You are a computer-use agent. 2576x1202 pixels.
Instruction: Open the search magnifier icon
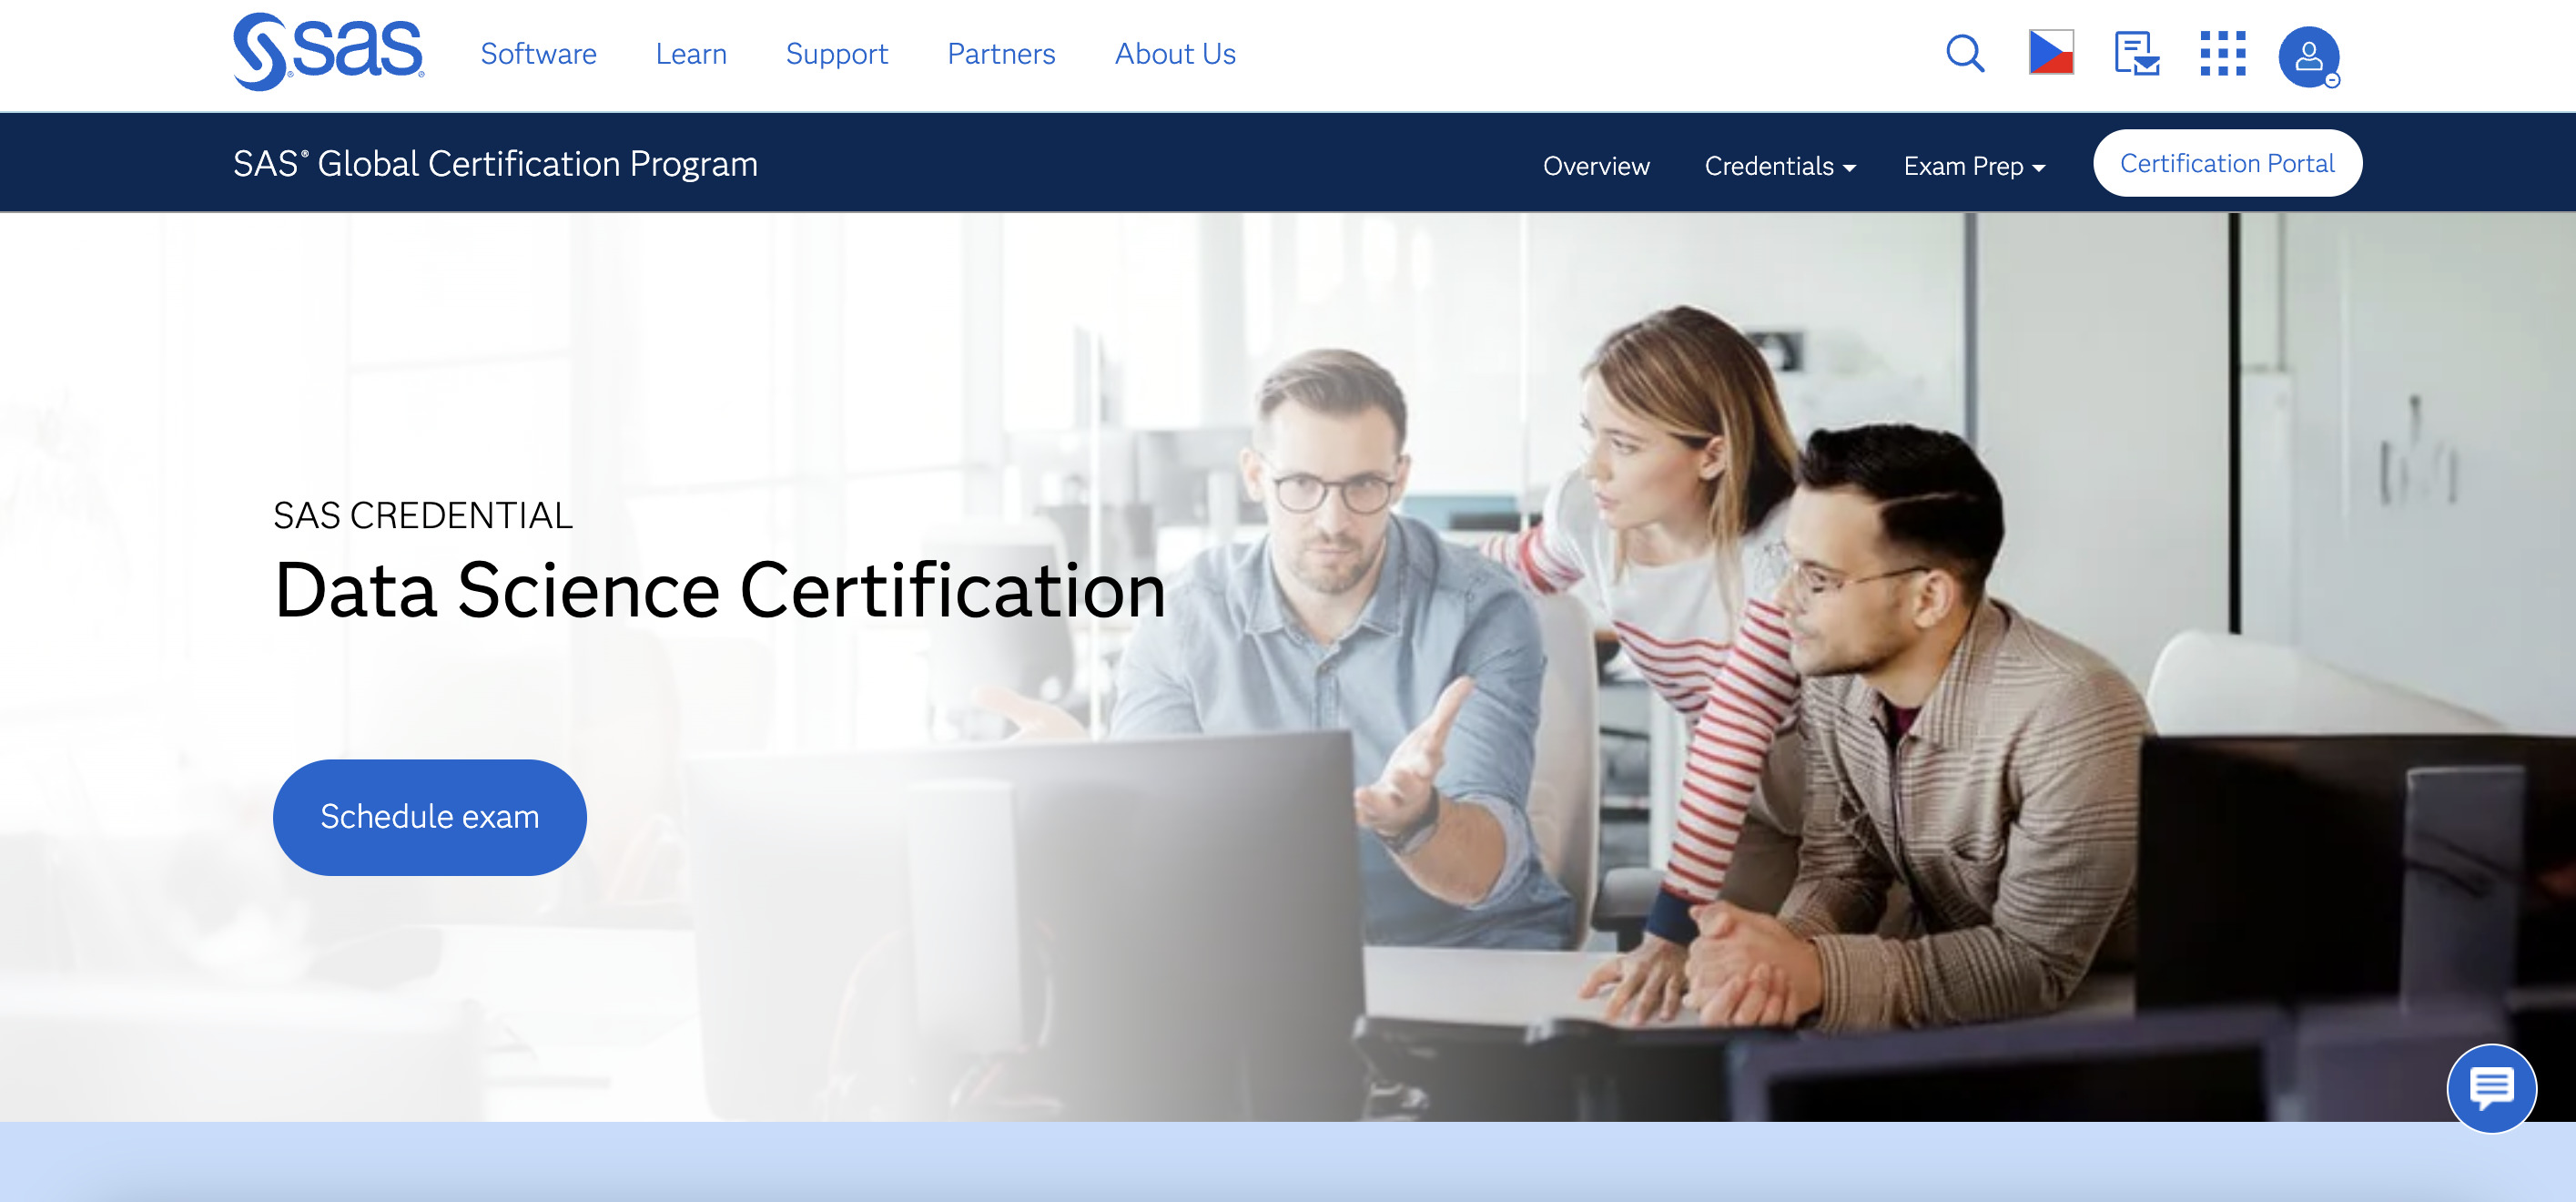click(x=1965, y=53)
